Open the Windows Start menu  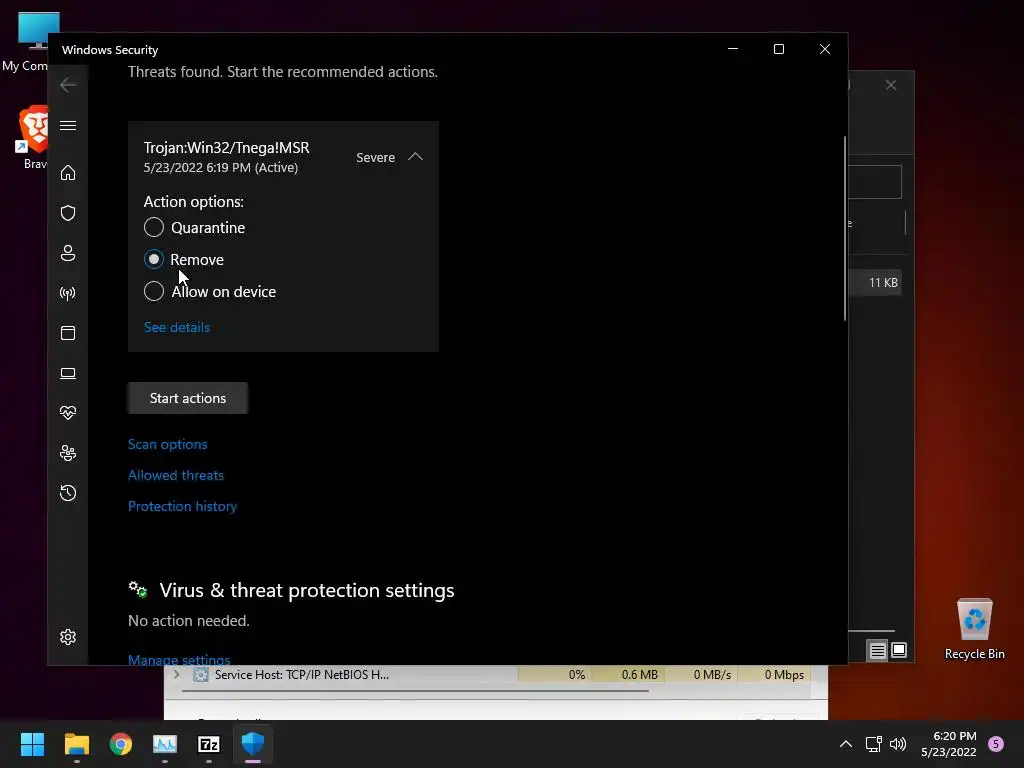click(32, 744)
